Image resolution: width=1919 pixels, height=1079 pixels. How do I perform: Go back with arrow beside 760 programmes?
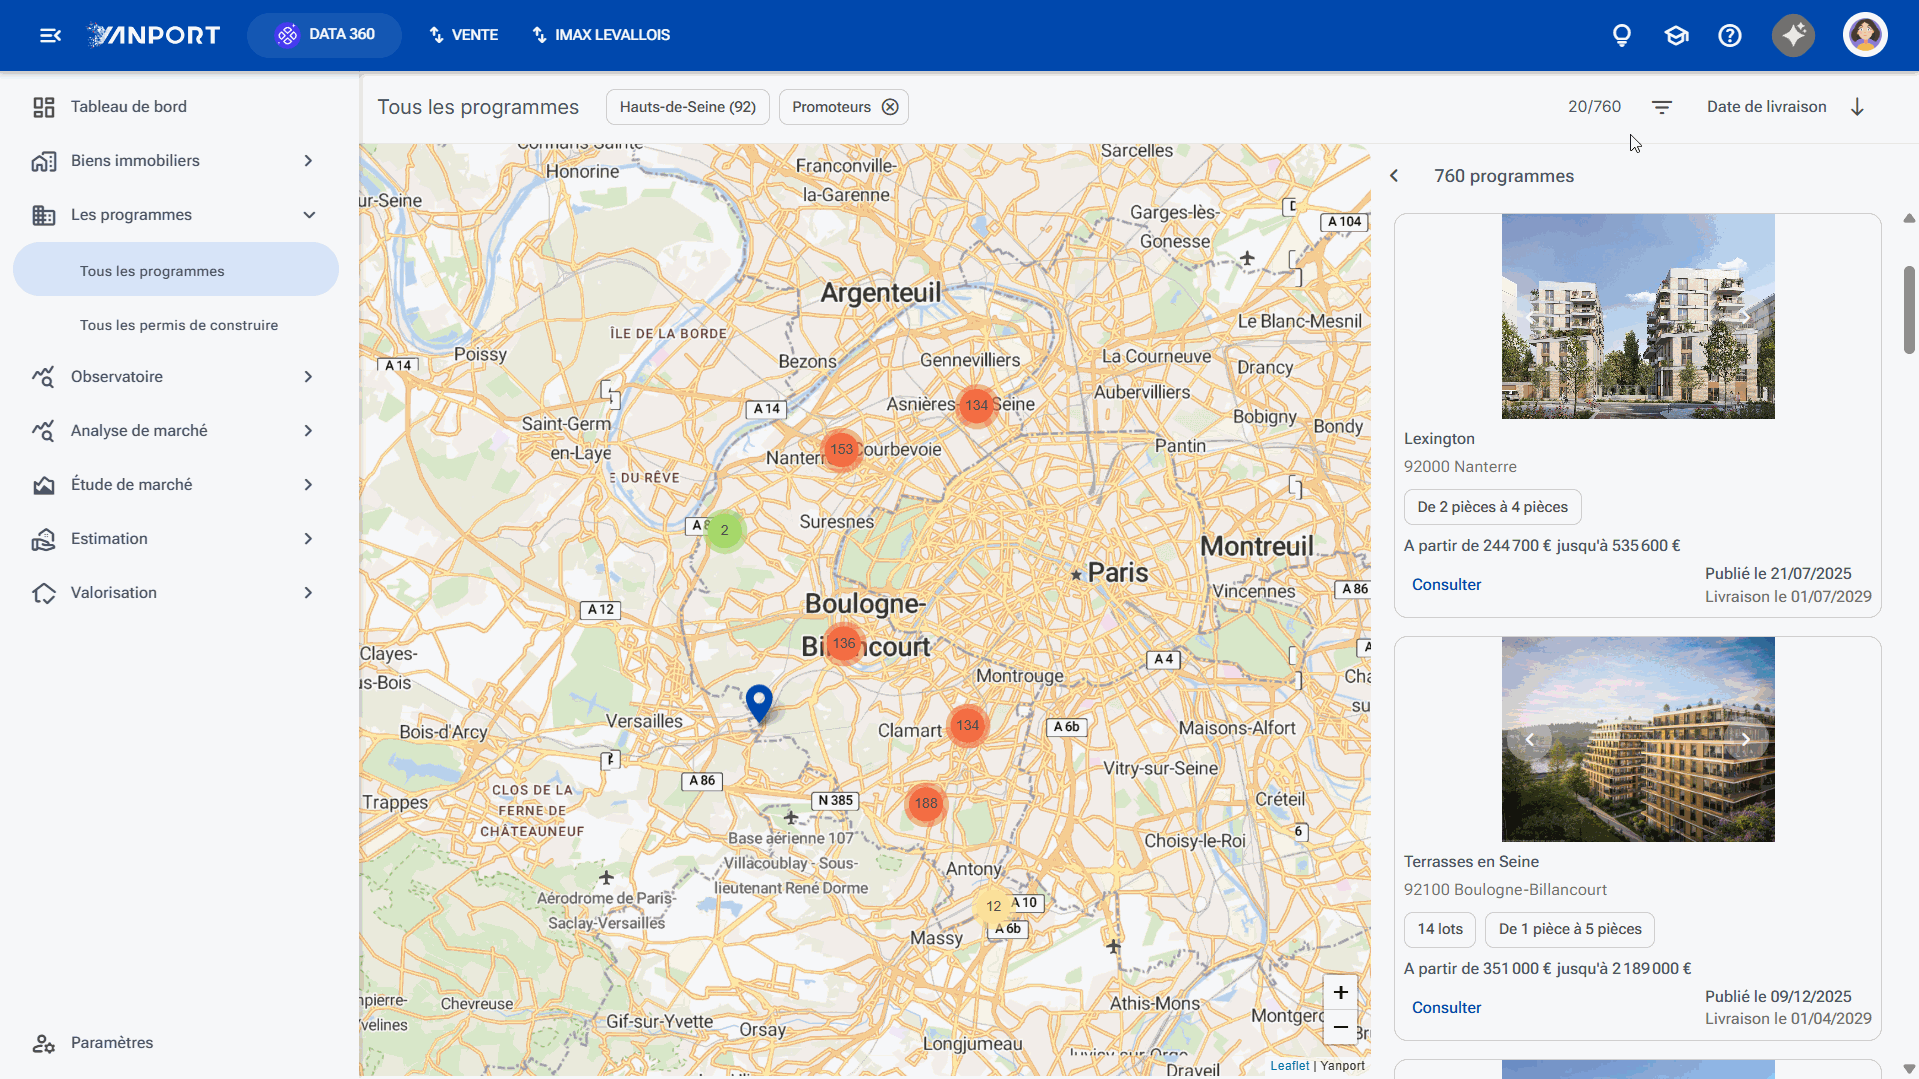click(x=1394, y=176)
